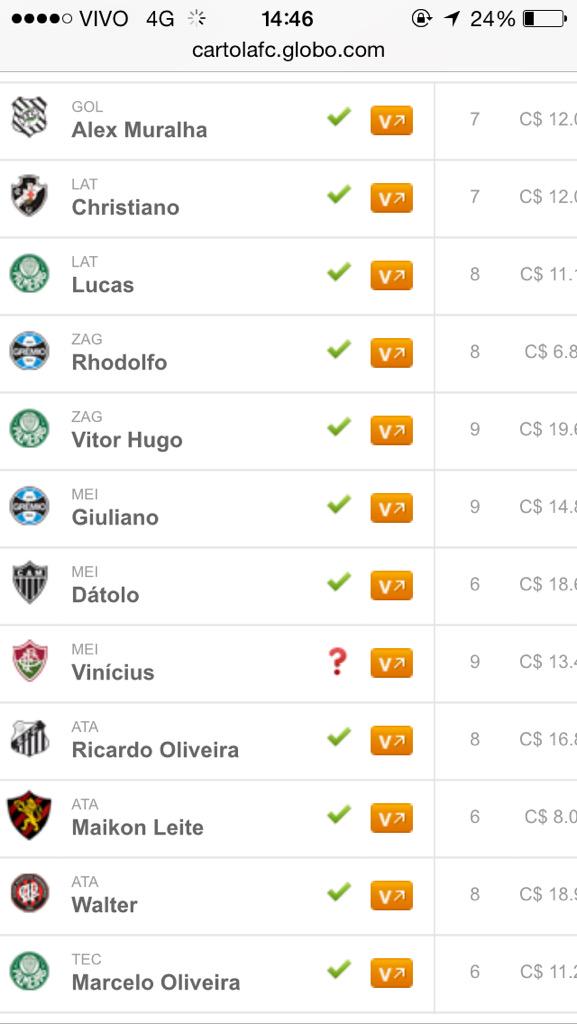Viewport: 577px width, 1024px height.
Task: Tap the green check status for Giuliano
Action: (339, 504)
